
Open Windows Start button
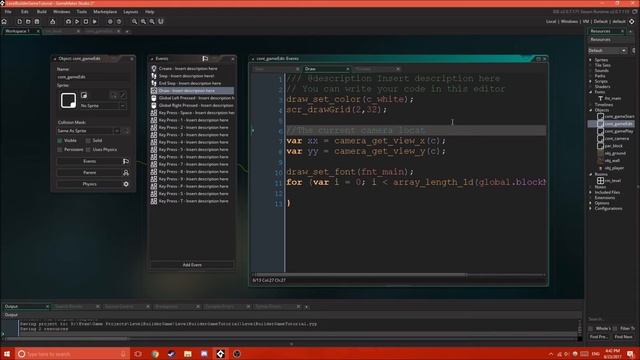coord(7,354)
